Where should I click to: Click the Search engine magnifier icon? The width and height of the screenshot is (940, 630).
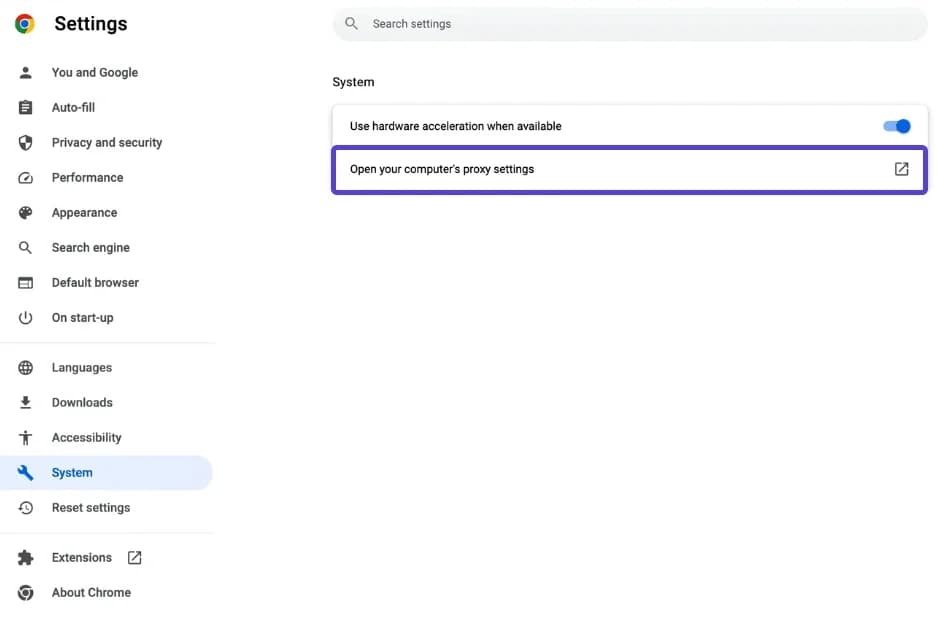[x=24, y=247]
